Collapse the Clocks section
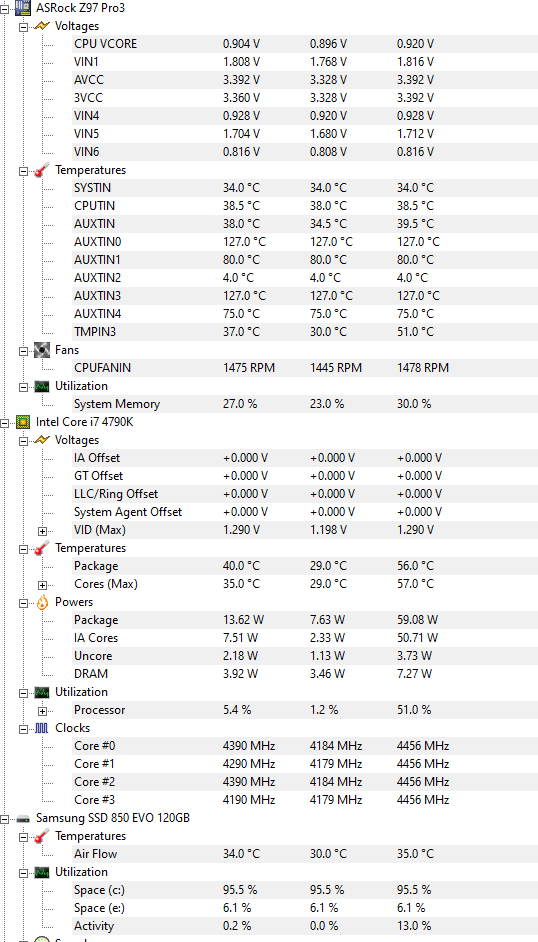This screenshot has height=942, width=538. tap(23, 729)
